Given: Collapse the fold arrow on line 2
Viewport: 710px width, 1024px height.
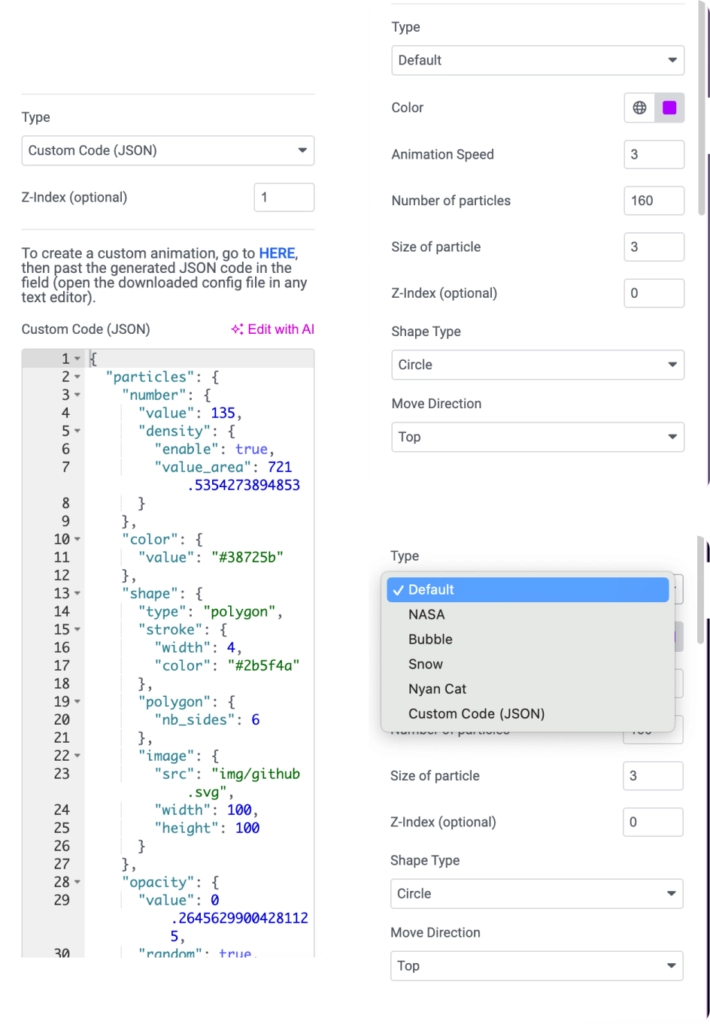Looking at the screenshot, I should (x=77, y=377).
